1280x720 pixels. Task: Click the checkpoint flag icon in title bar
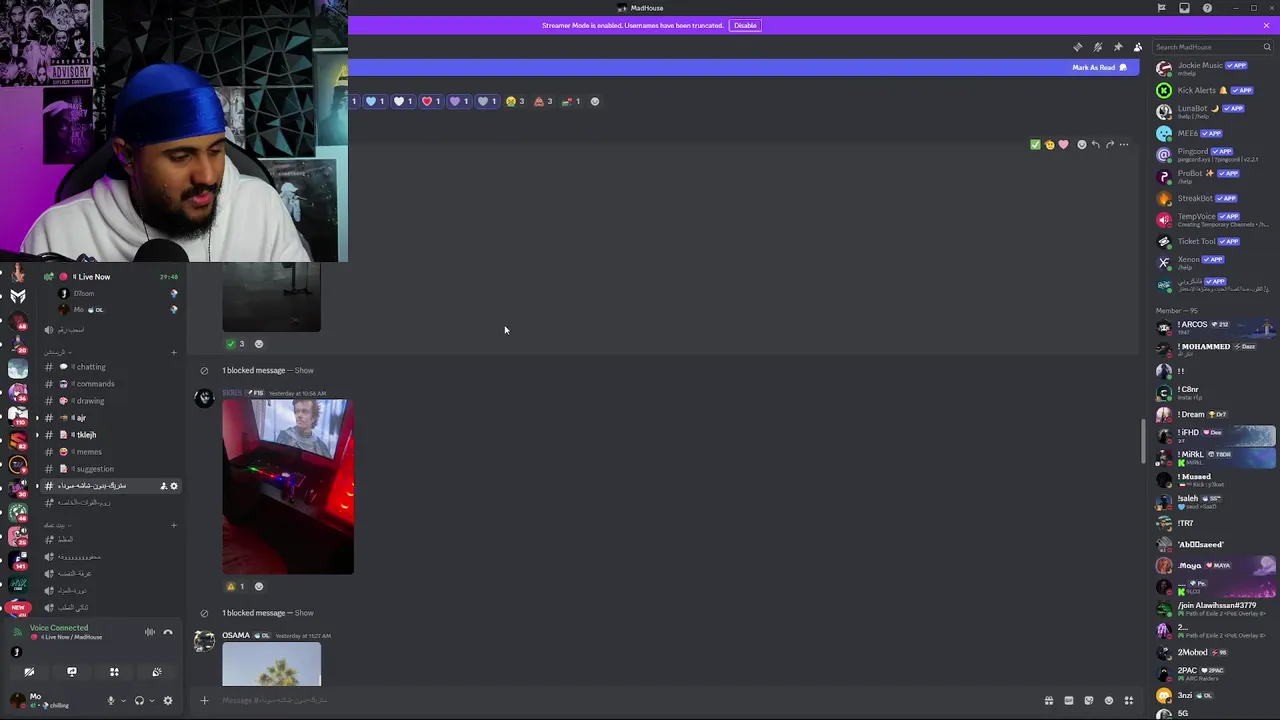1161,8
